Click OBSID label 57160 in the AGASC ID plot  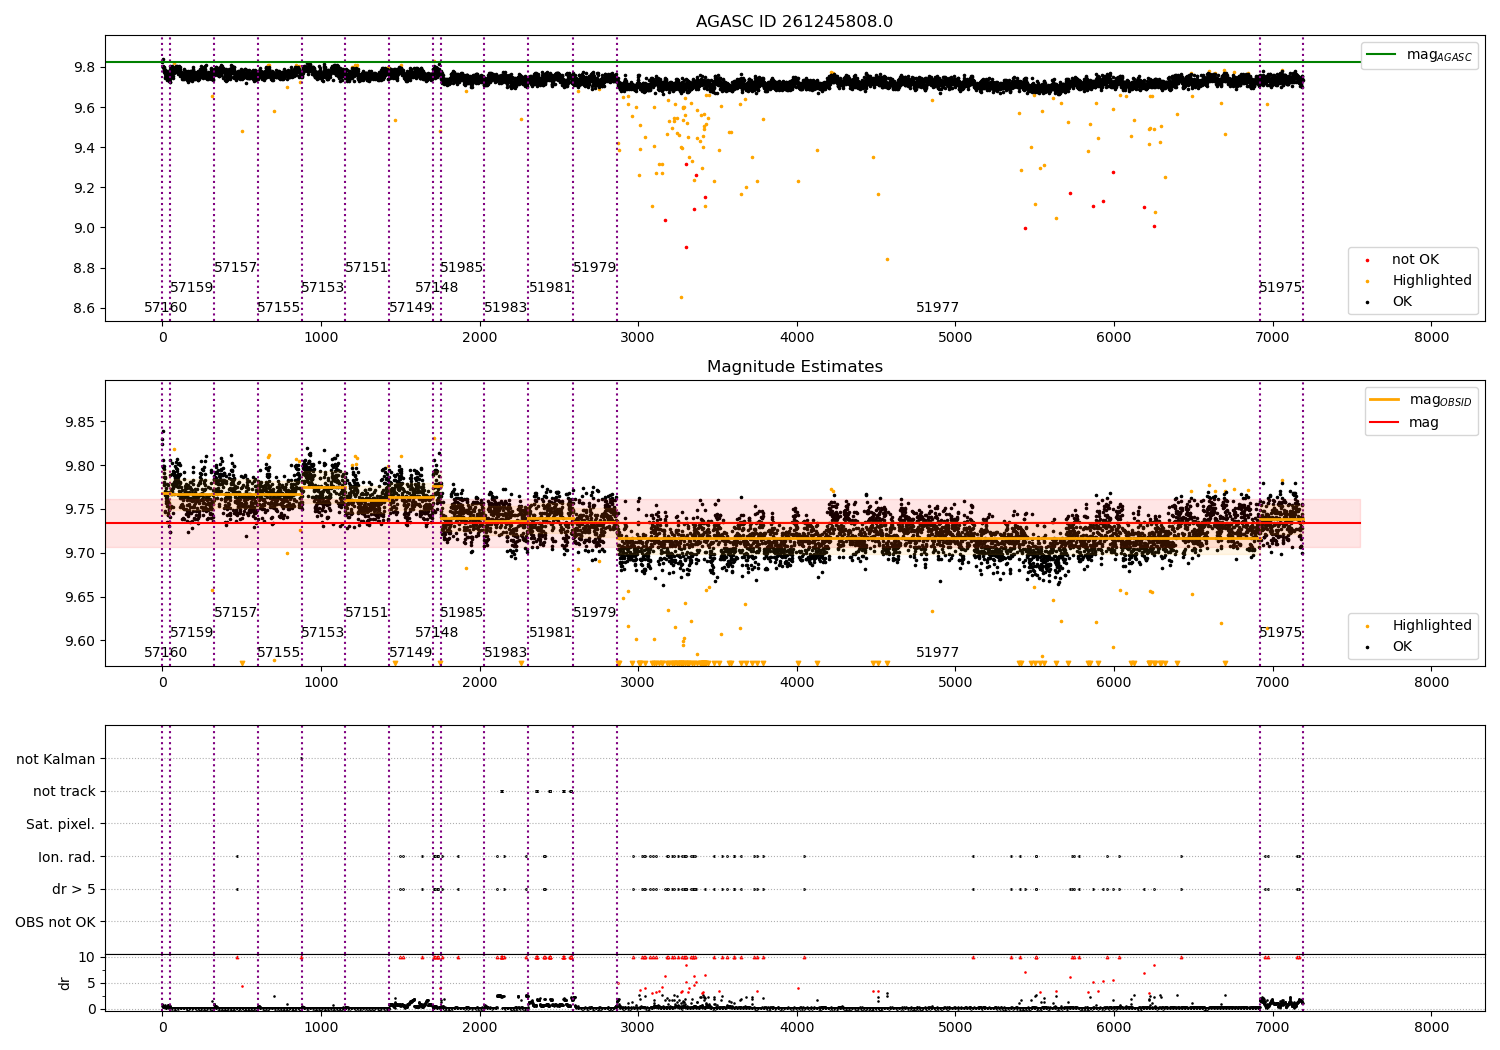pos(165,308)
